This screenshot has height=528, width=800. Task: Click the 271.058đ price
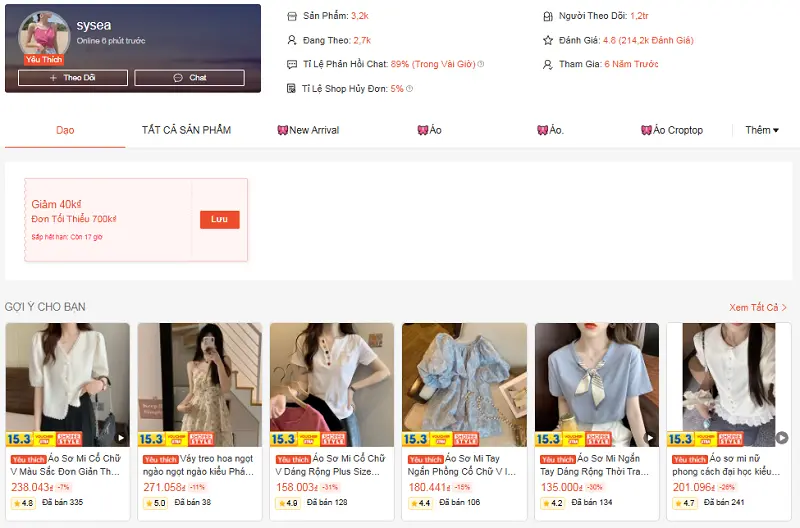(x=164, y=488)
